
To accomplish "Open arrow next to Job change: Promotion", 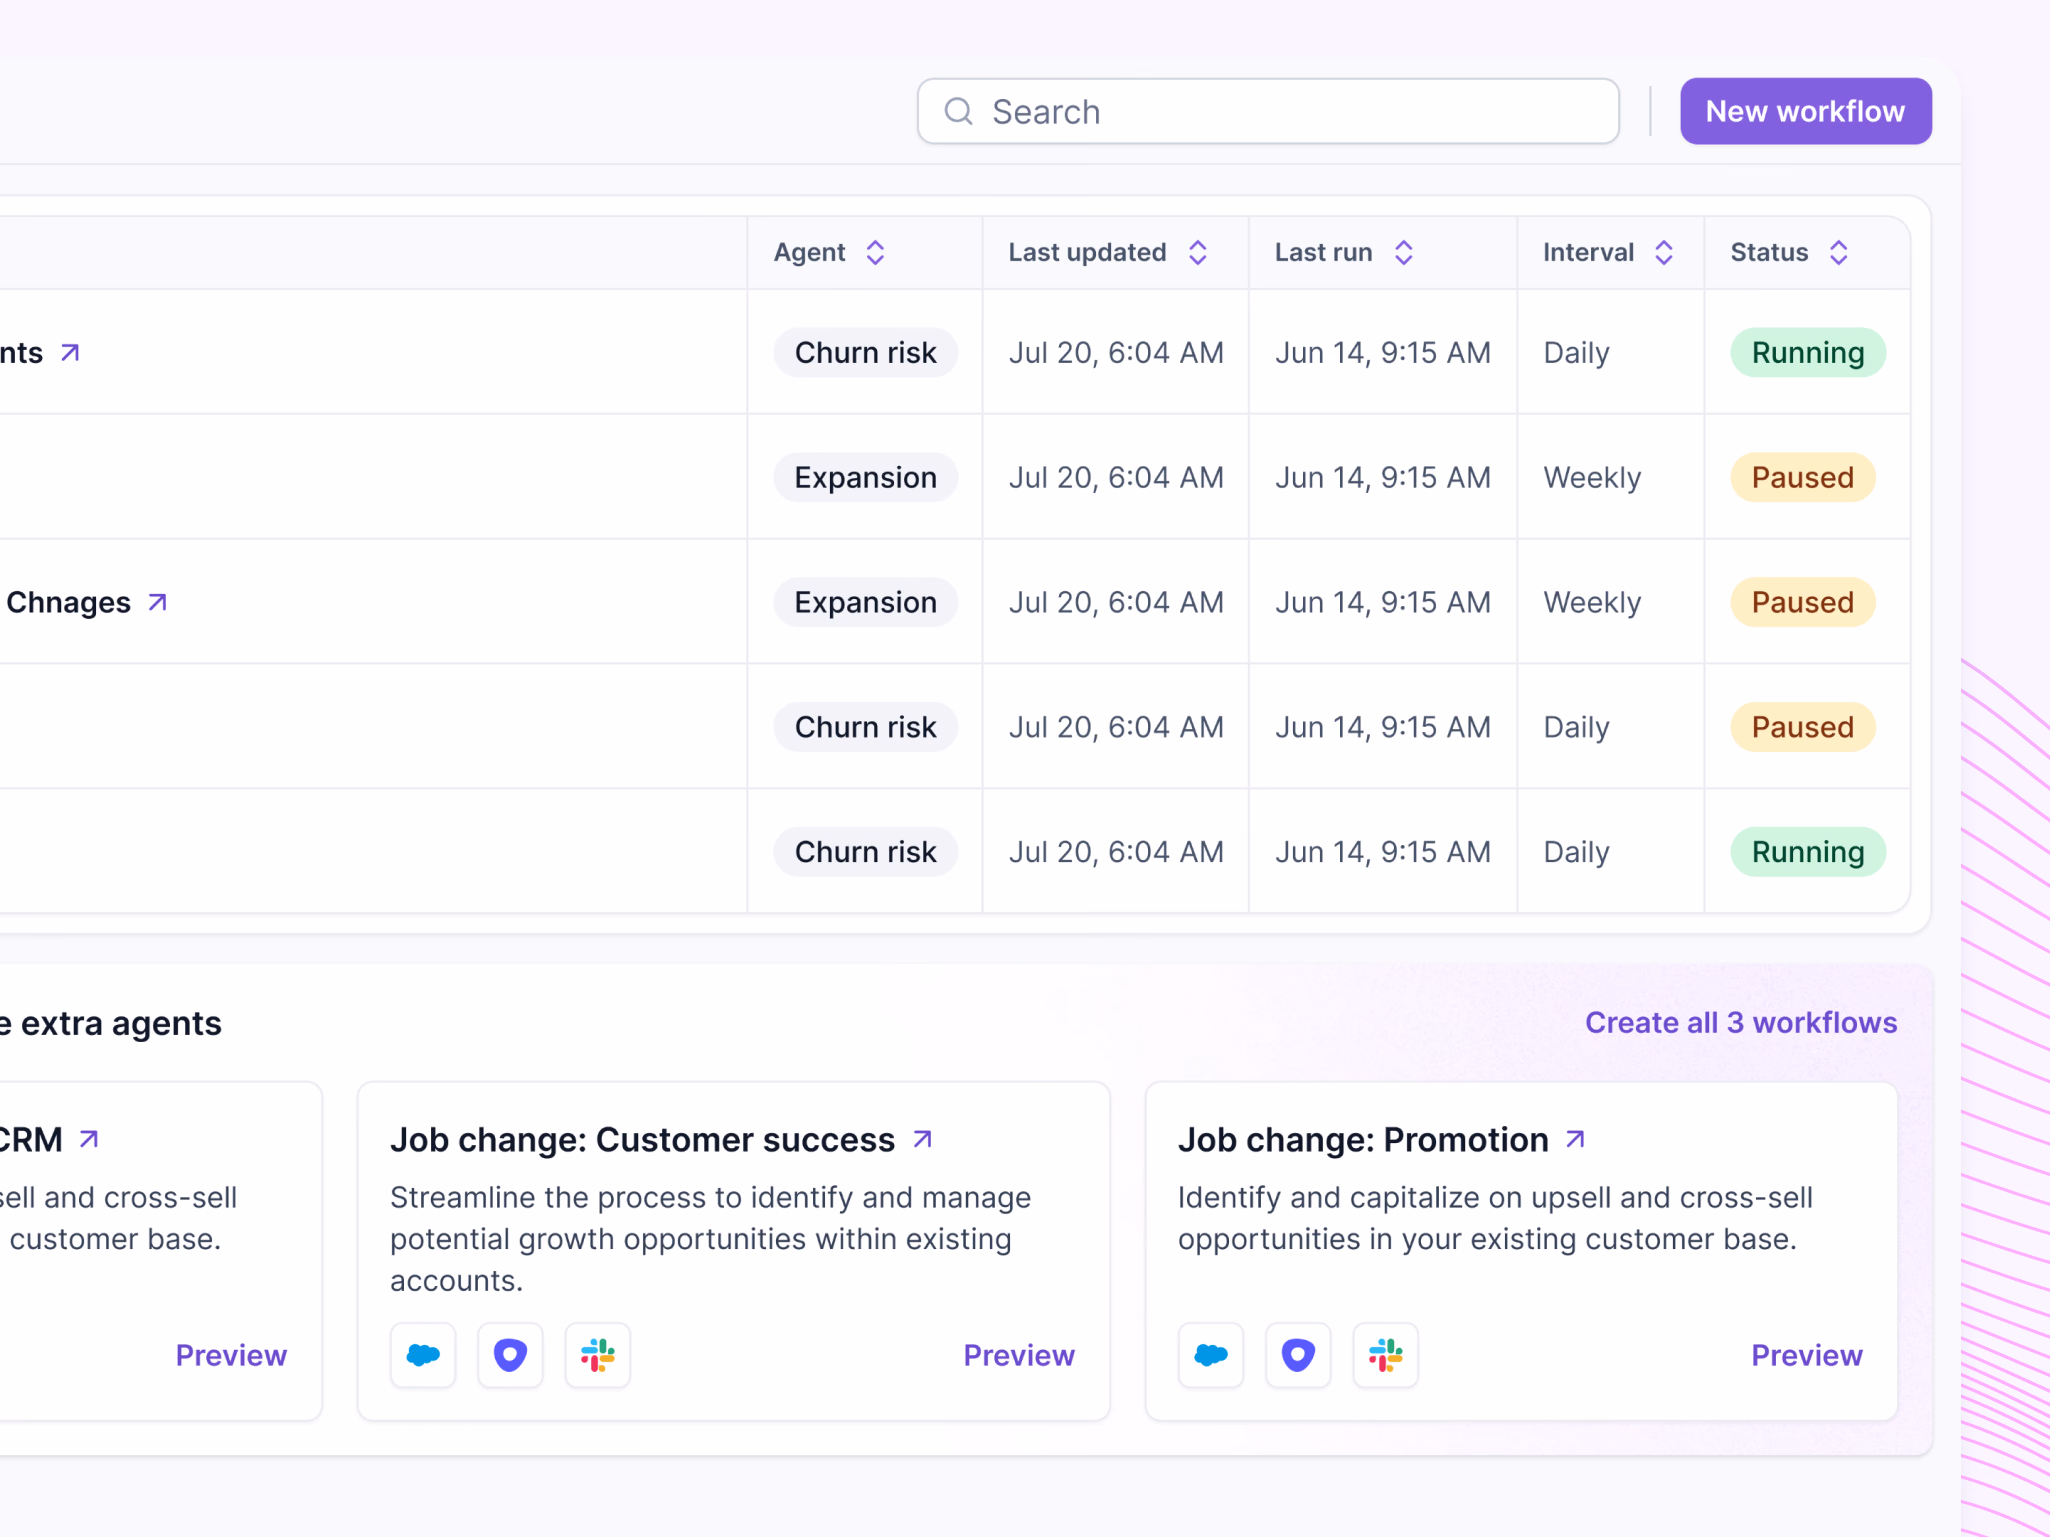I will (1576, 1139).
